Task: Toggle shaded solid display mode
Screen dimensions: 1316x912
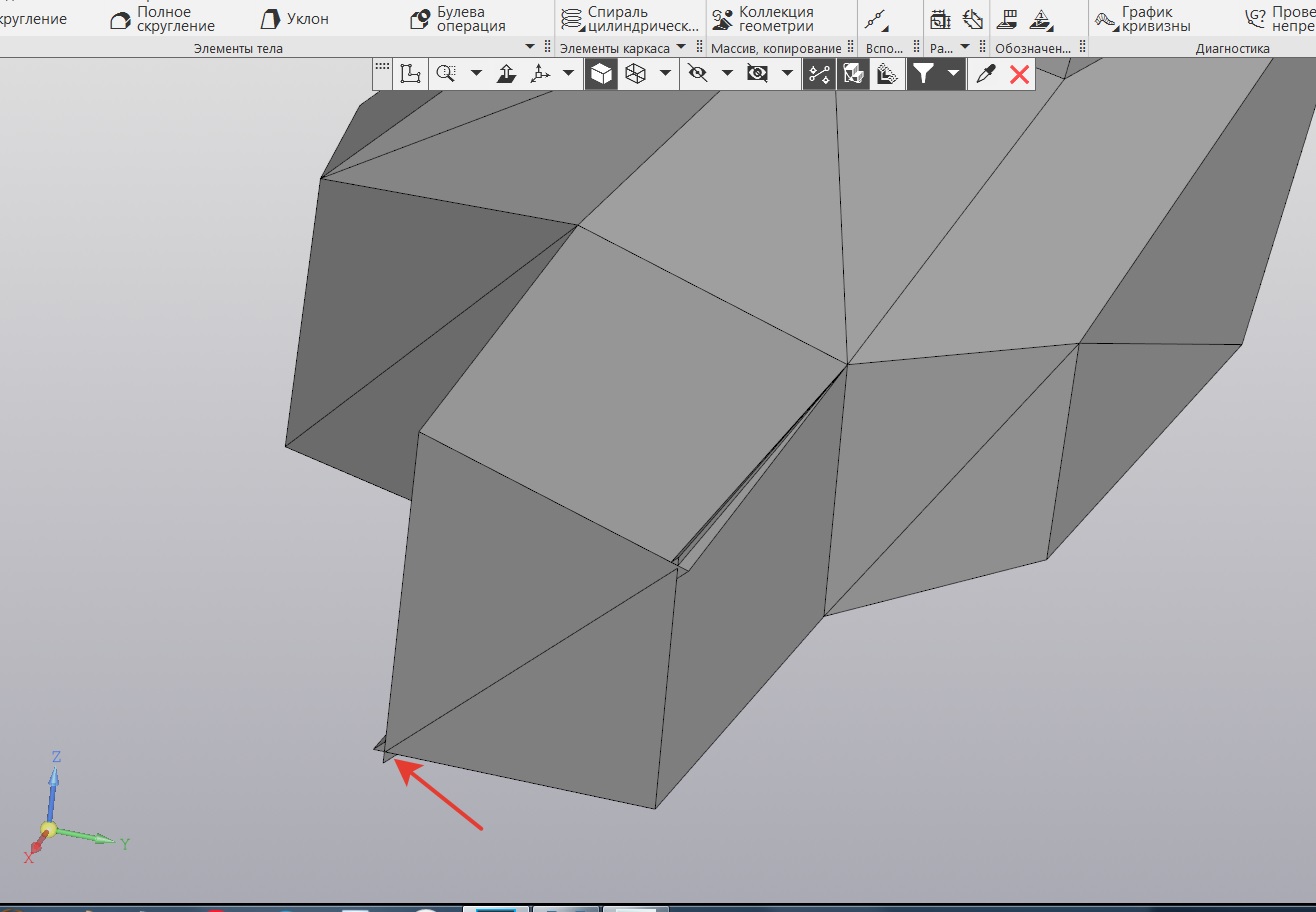Action: coord(601,73)
